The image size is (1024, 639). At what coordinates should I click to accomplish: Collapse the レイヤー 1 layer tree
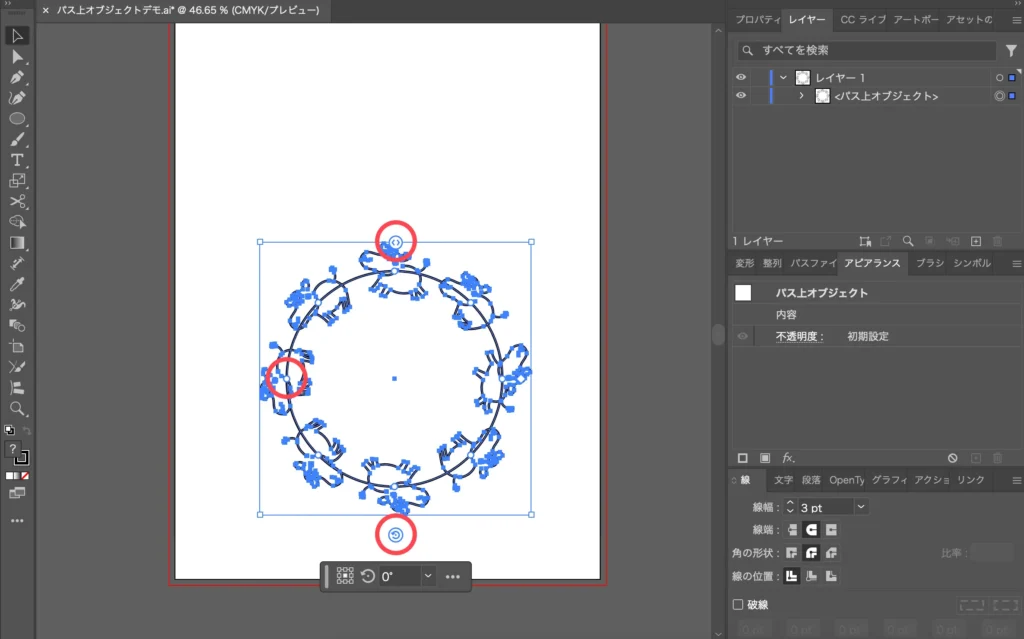[784, 78]
